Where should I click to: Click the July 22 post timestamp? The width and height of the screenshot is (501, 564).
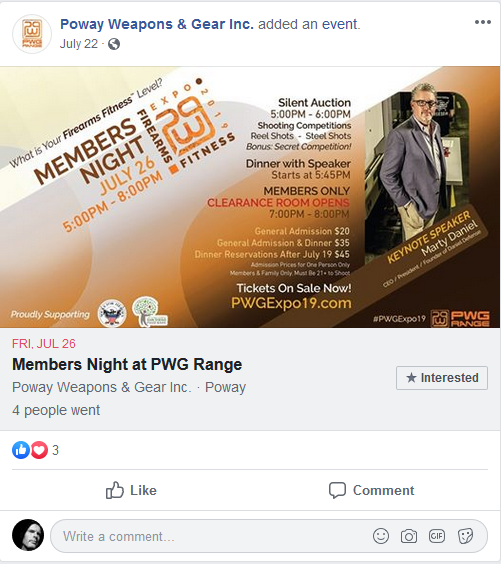click(x=79, y=44)
